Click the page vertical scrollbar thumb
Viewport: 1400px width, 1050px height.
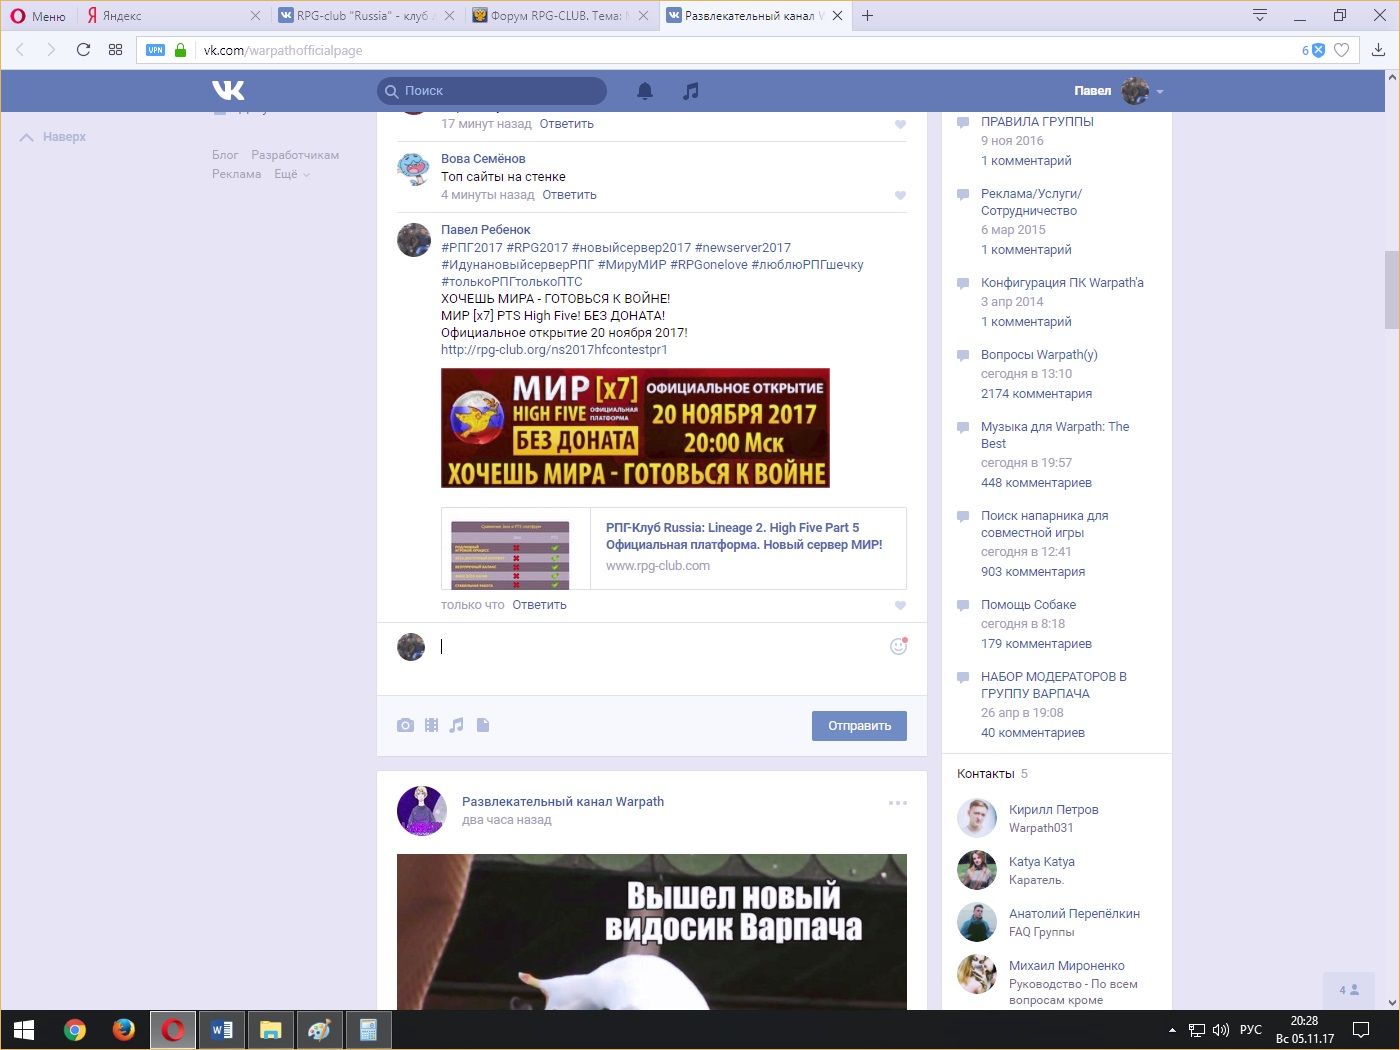click(x=1391, y=289)
